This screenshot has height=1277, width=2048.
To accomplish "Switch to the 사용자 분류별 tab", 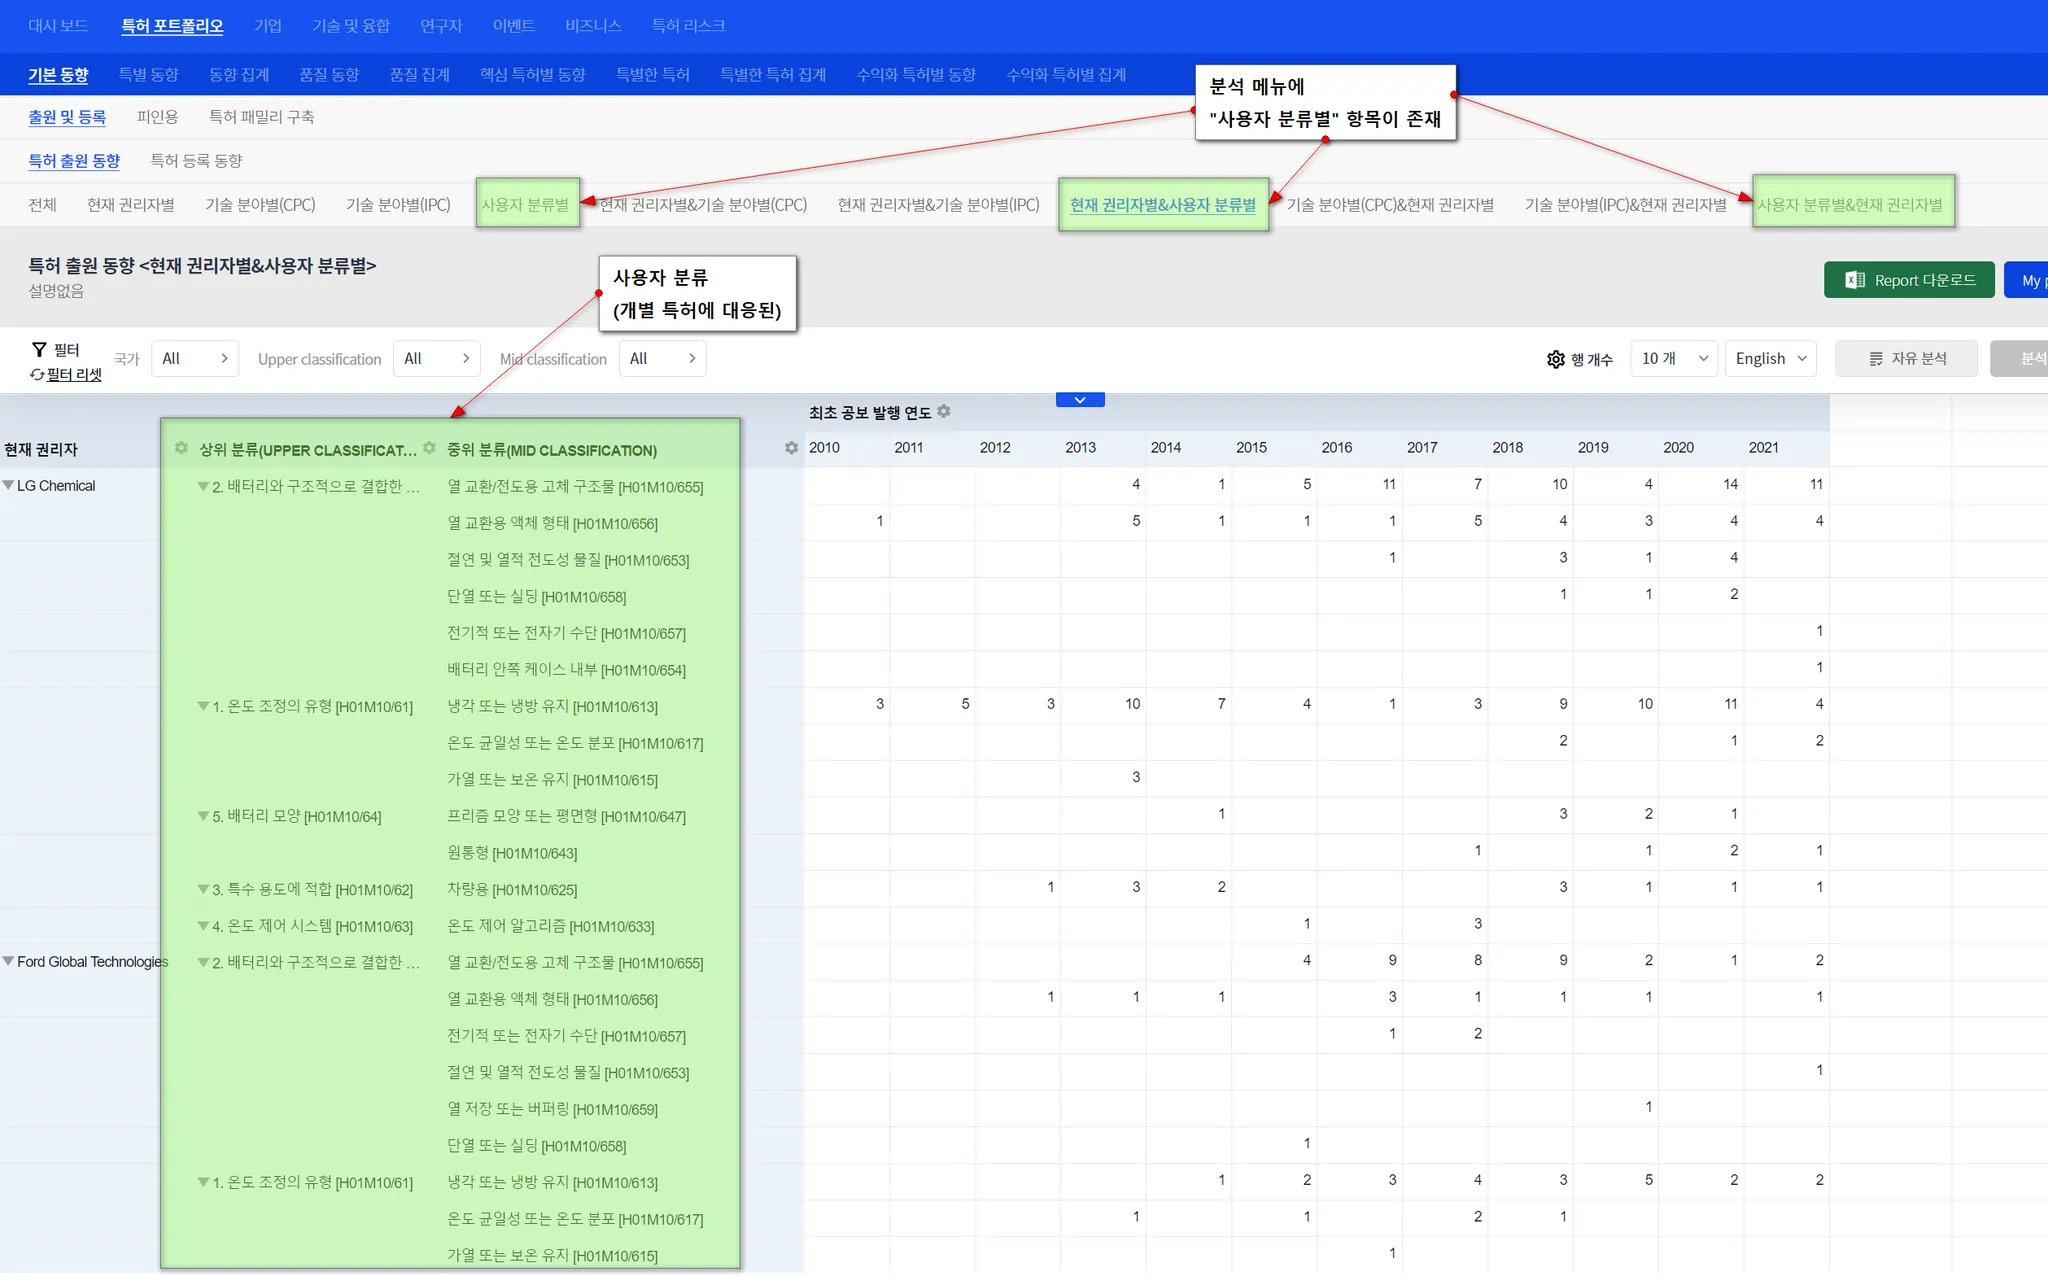I will coord(525,204).
